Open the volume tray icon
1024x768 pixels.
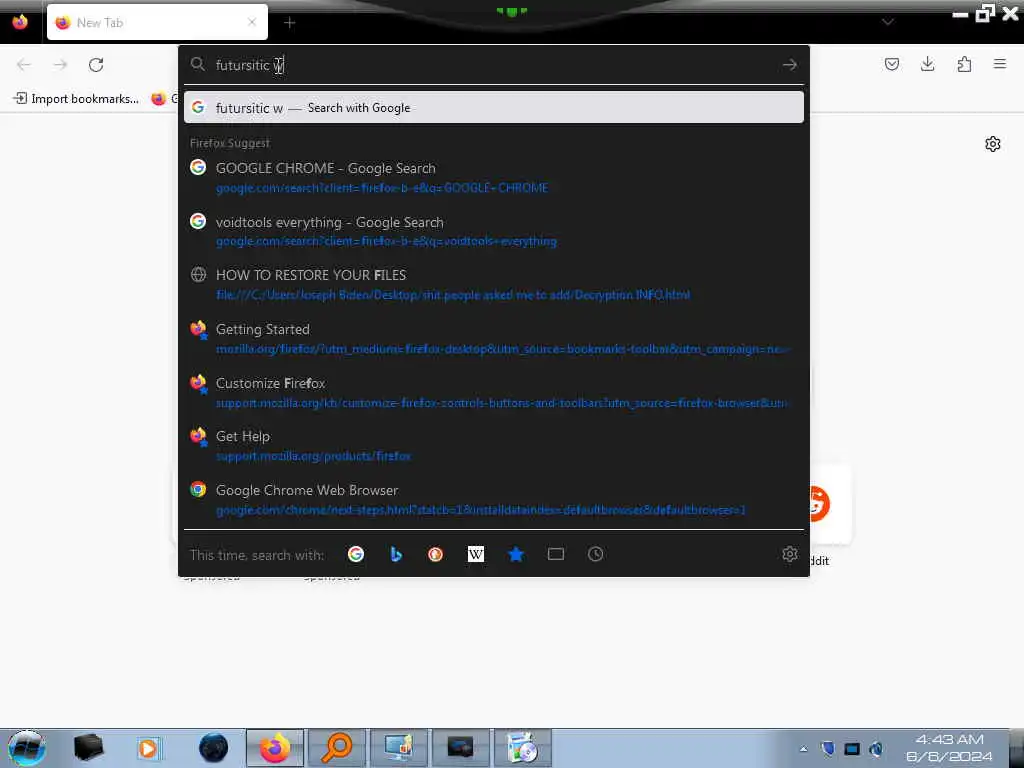[876, 749]
